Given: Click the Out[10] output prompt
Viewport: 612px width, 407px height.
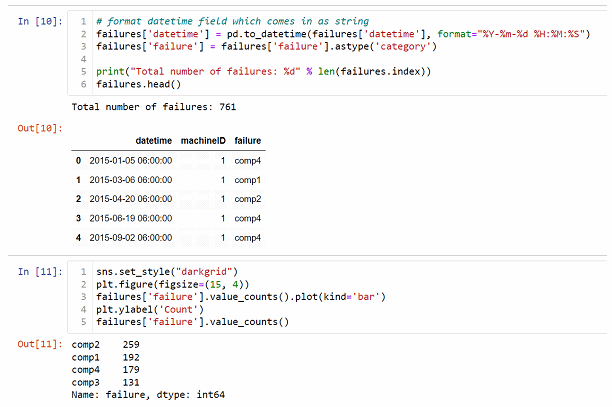Looking at the screenshot, I should (40, 128).
